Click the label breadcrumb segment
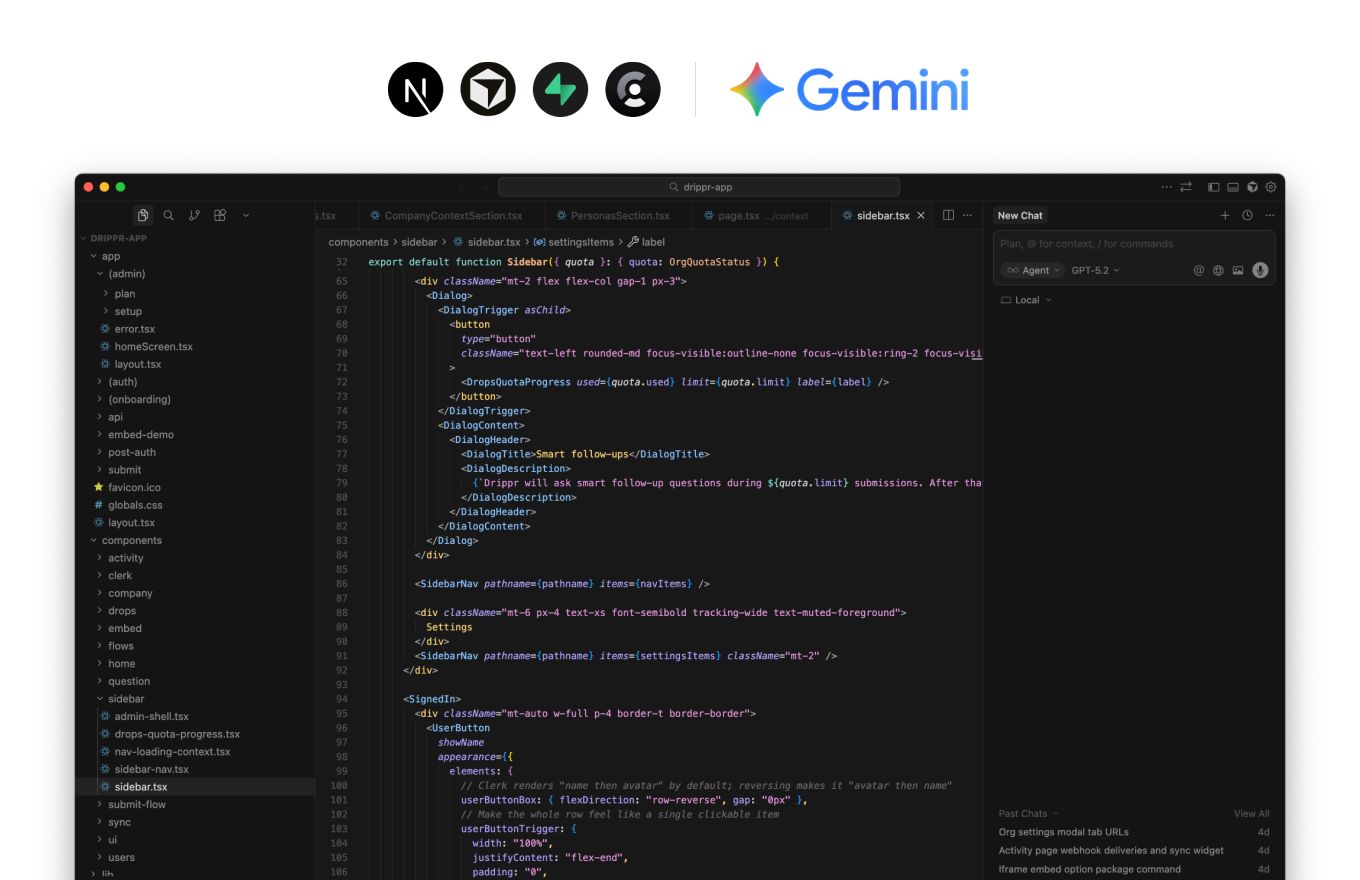Image resolution: width=1360 pixels, height=880 pixels. (647, 242)
